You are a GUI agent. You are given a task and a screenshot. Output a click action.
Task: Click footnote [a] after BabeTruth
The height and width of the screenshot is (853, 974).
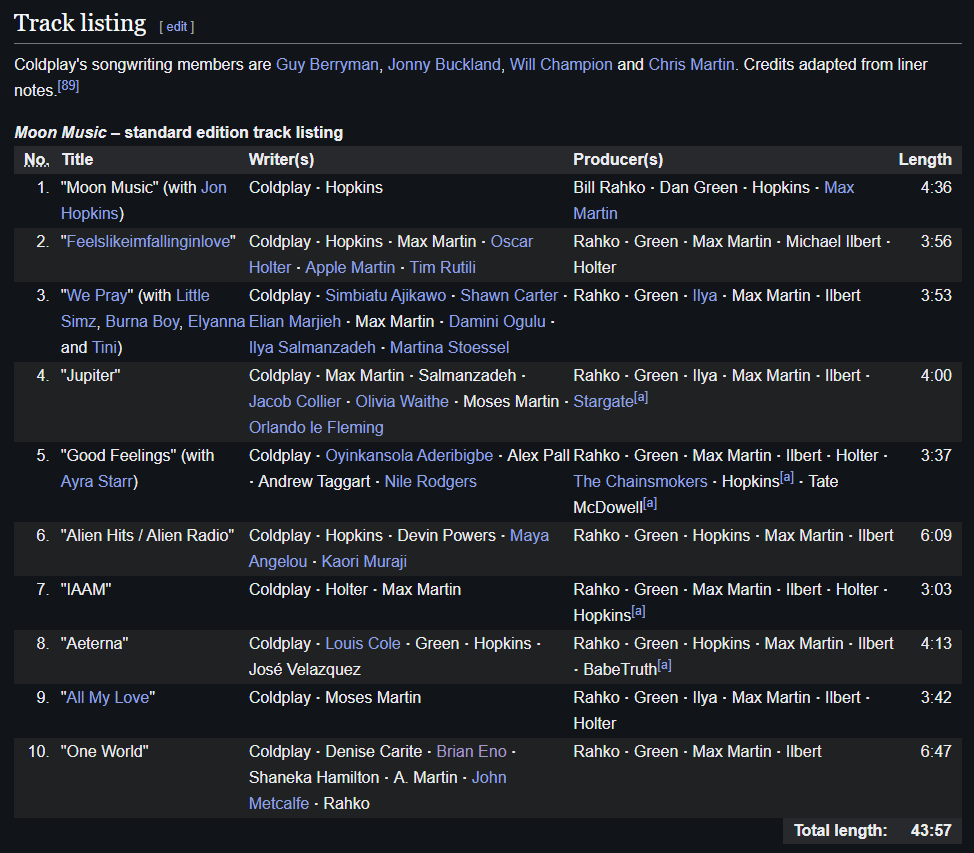click(665, 666)
